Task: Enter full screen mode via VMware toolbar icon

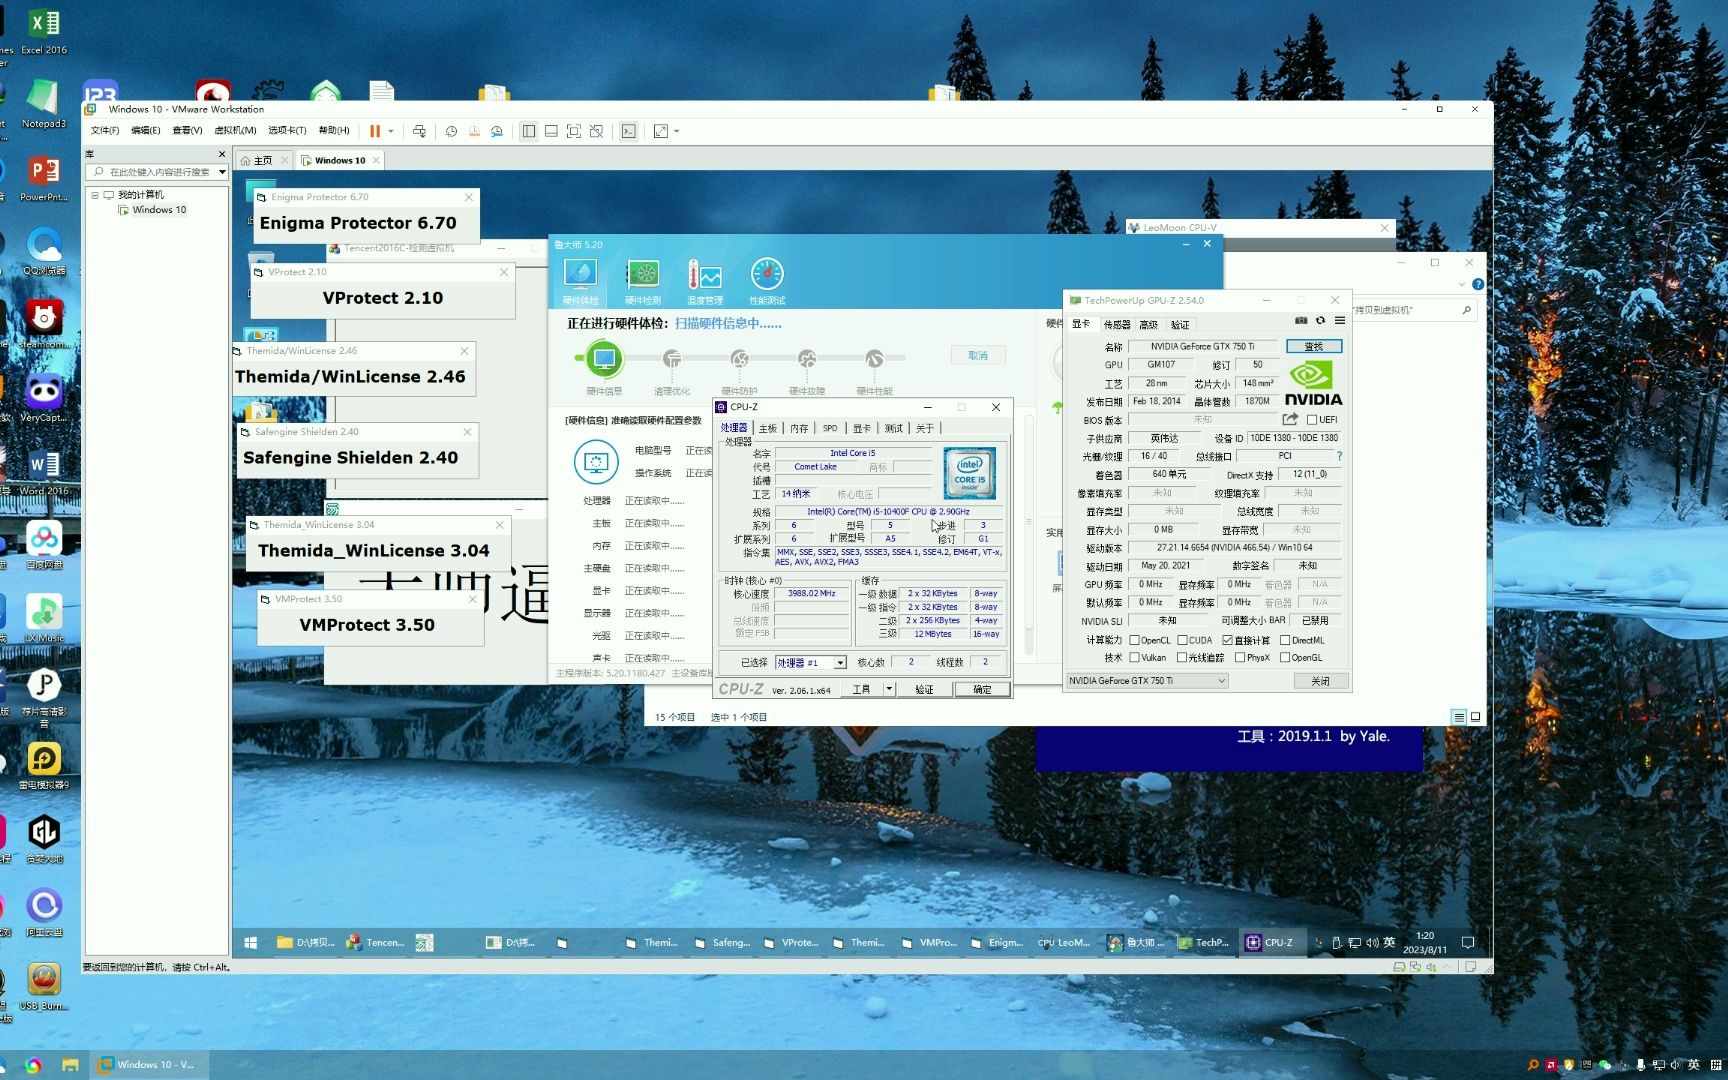Action: (x=573, y=131)
